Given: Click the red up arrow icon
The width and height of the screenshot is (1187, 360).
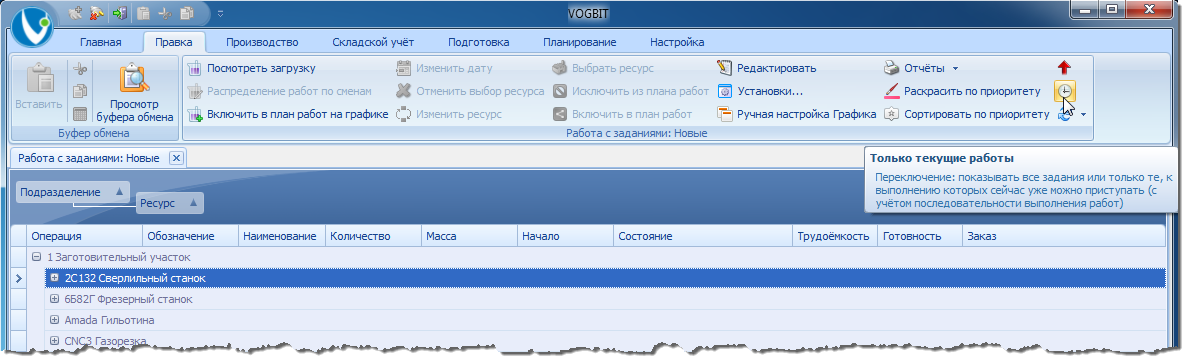Looking at the screenshot, I should (1064, 68).
